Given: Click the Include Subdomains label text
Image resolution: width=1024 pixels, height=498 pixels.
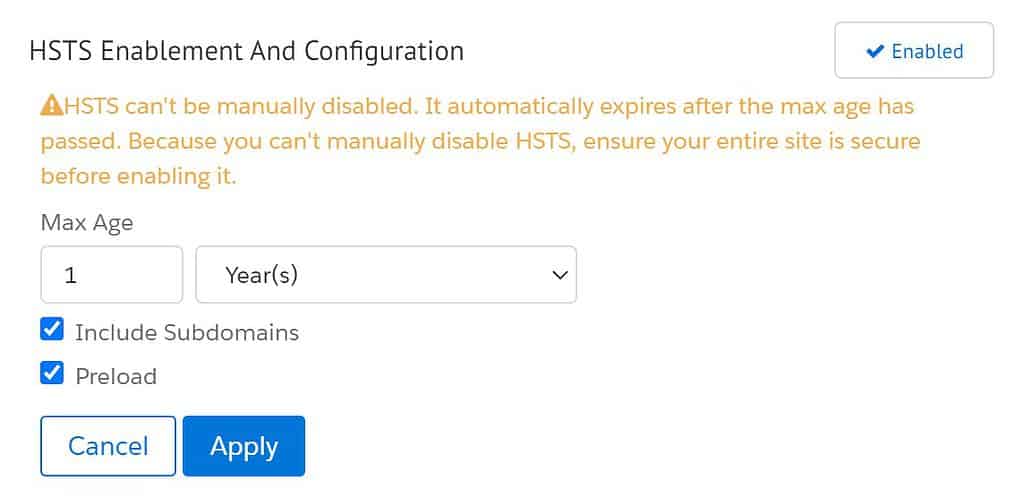Looking at the screenshot, I should tap(187, 333).
